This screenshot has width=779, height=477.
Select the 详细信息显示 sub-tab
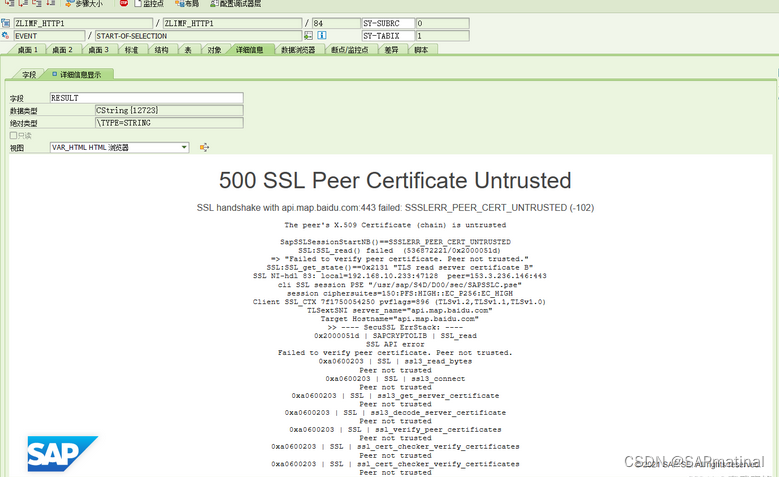click(79, 75)
